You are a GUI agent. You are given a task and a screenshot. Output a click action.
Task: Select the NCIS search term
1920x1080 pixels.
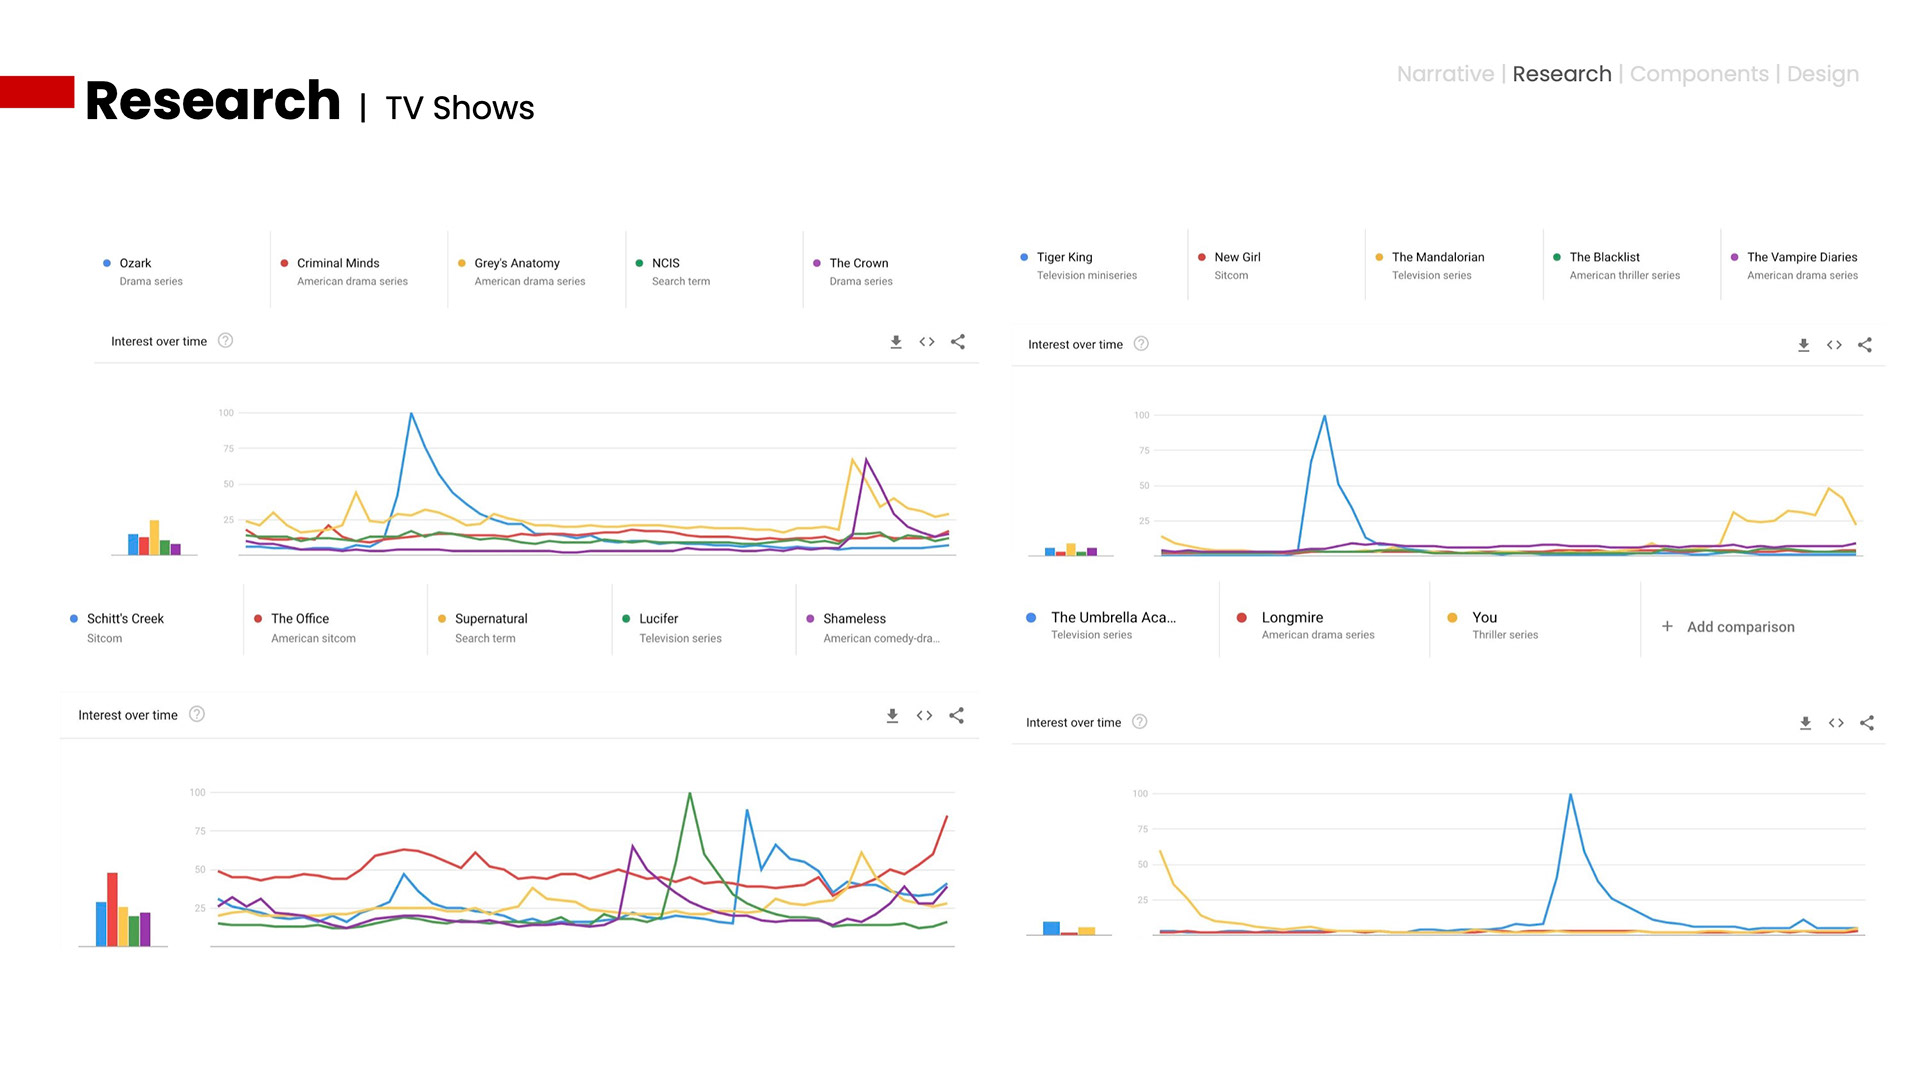[x=672, y=272]
